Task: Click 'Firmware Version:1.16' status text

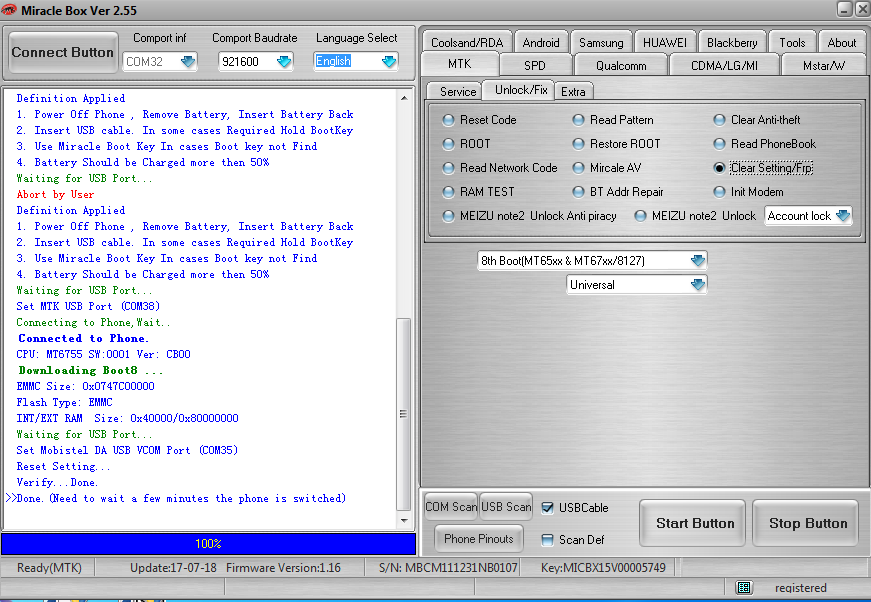Action: coord(283,568)
